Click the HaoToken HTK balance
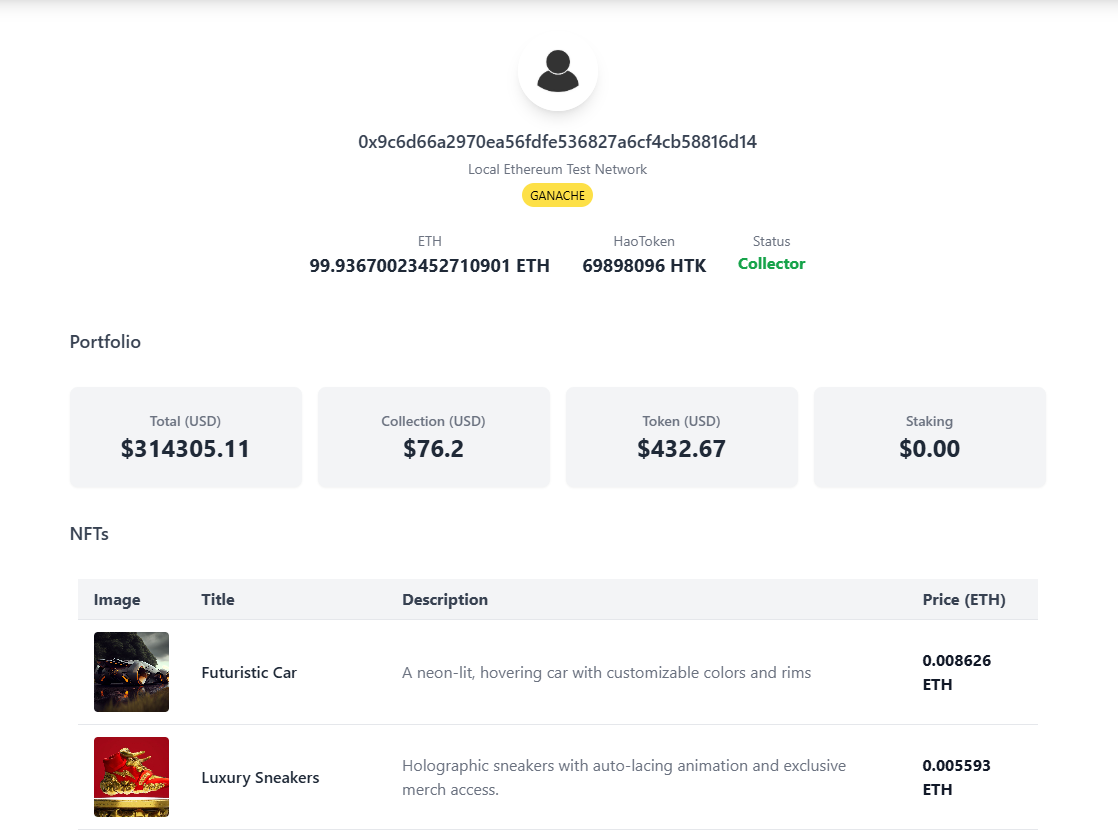 pos(644,266)
